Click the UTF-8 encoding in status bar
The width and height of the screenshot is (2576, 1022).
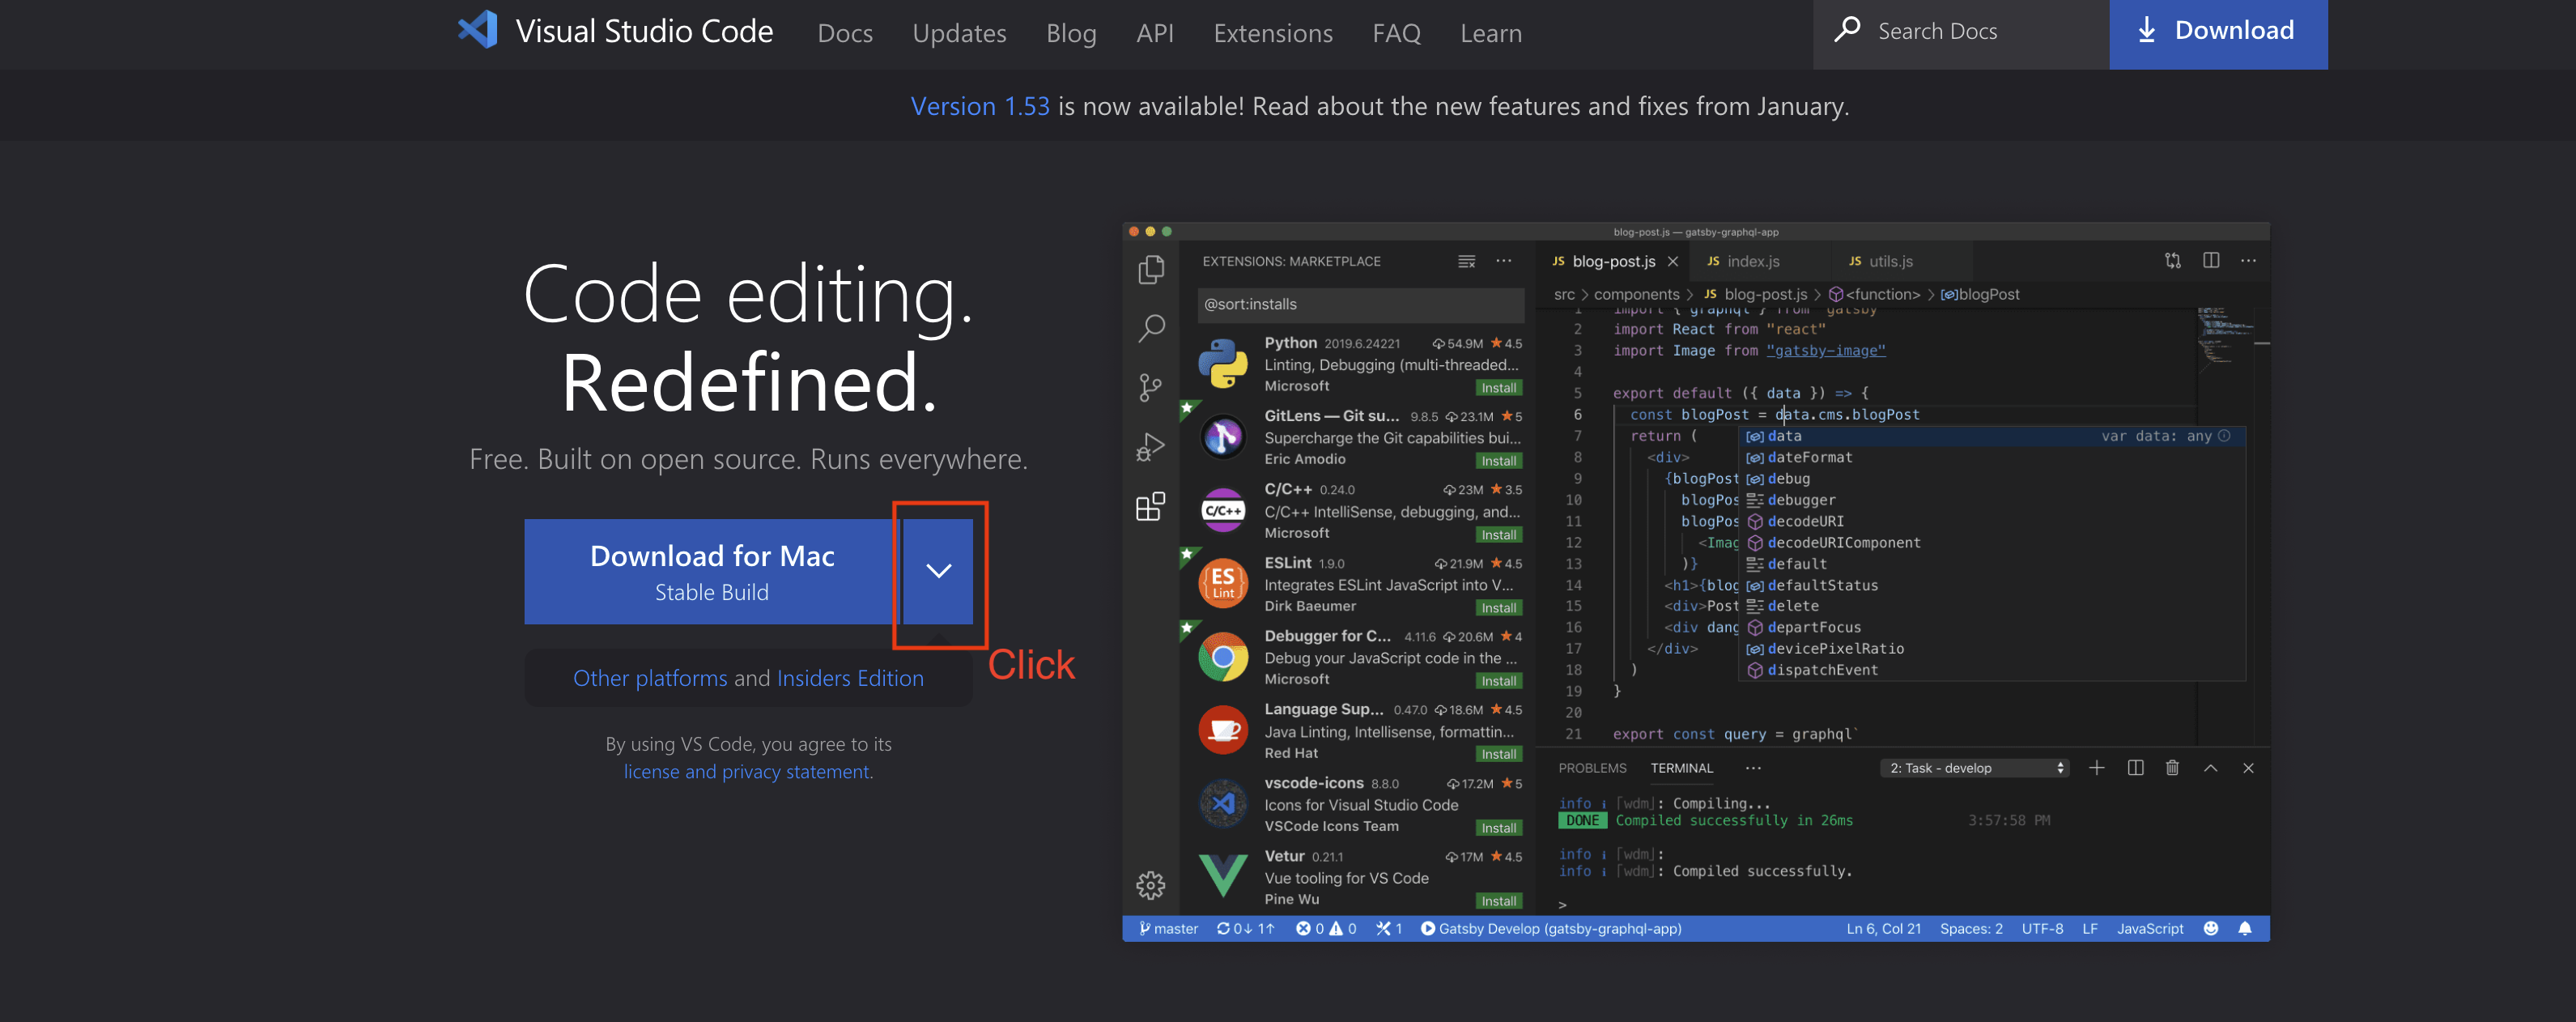pos(2042,928)
